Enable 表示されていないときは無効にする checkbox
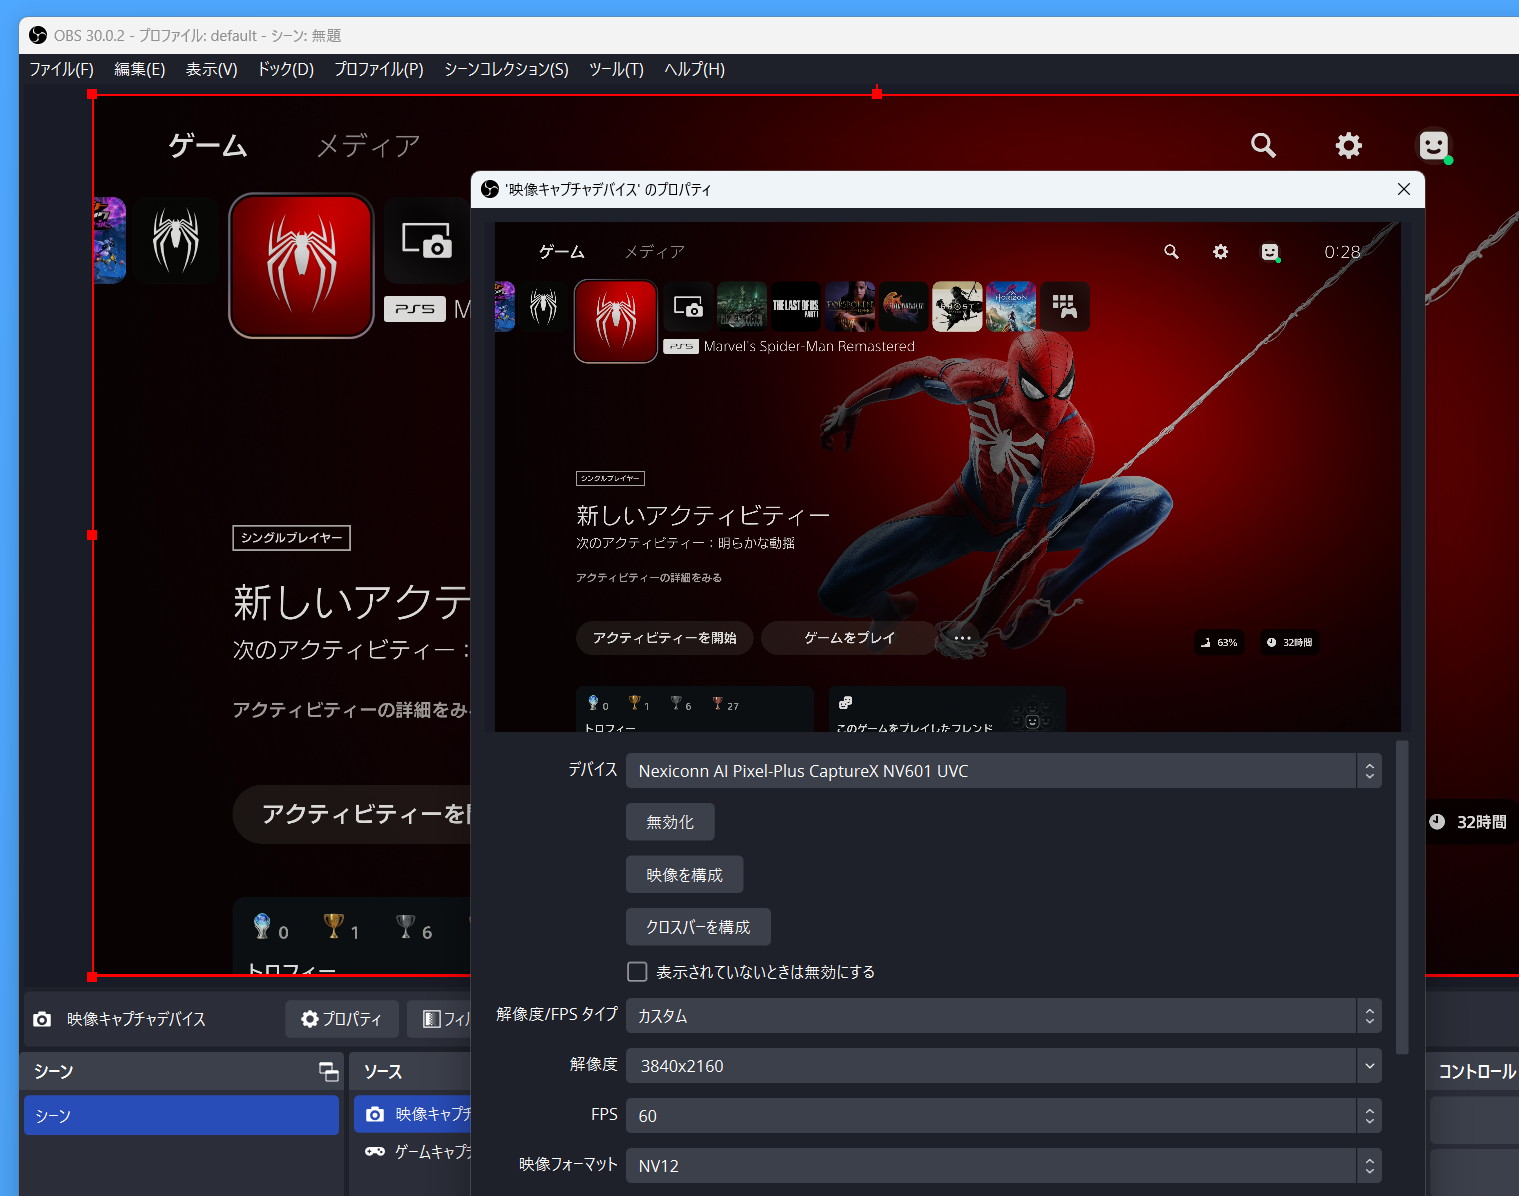 point(637,972)
